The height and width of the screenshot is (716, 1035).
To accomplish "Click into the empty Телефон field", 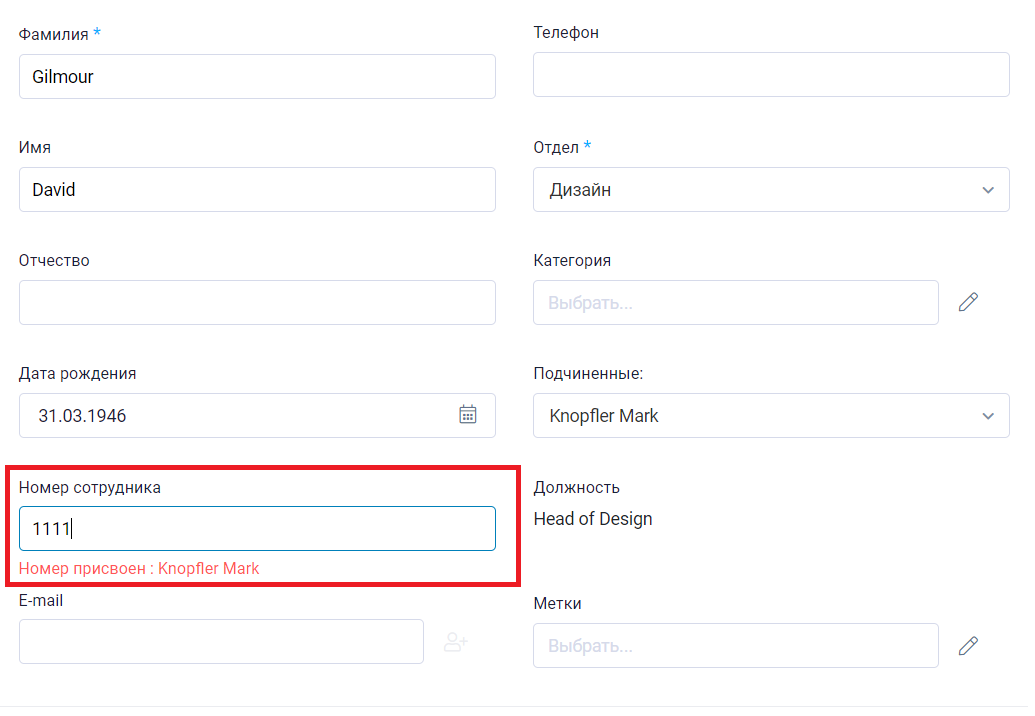I will (771, 75).
